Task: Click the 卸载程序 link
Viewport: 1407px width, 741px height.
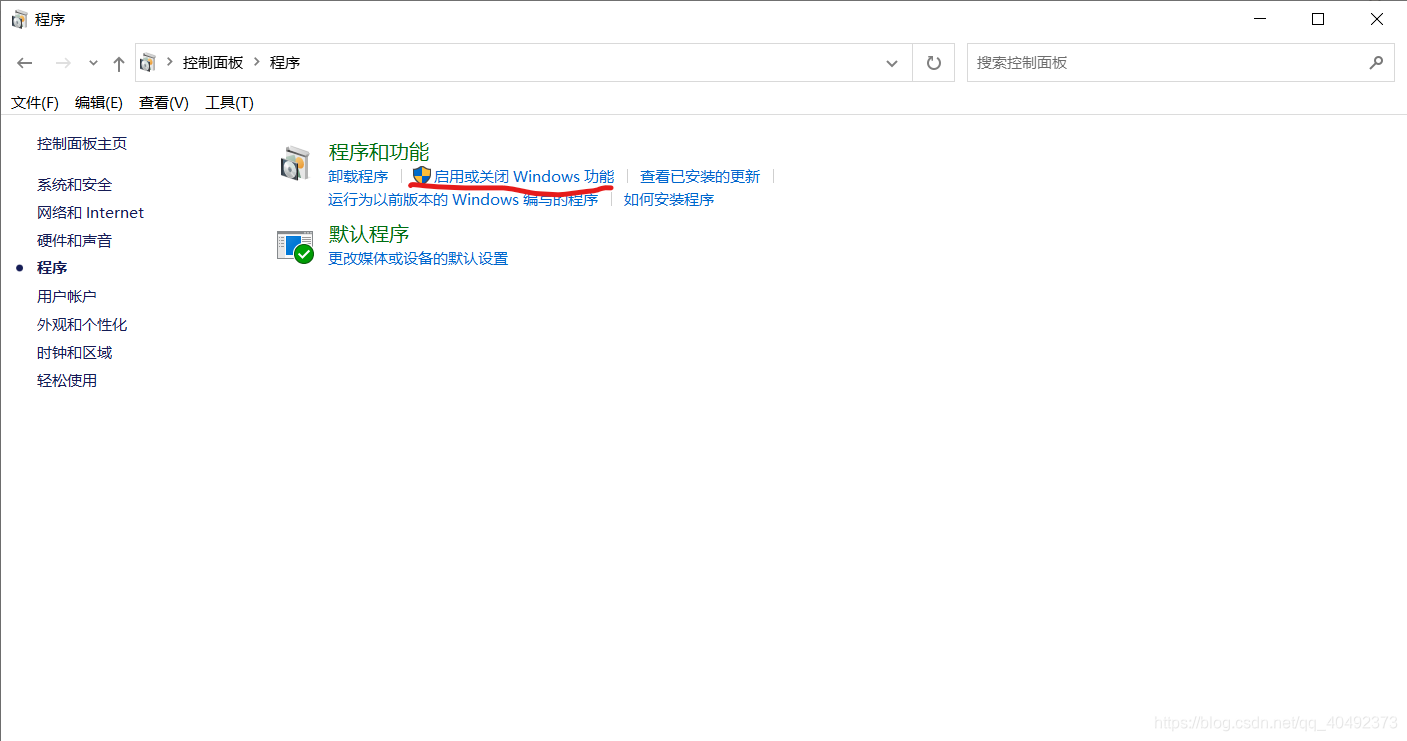Action: click(358, 177)
